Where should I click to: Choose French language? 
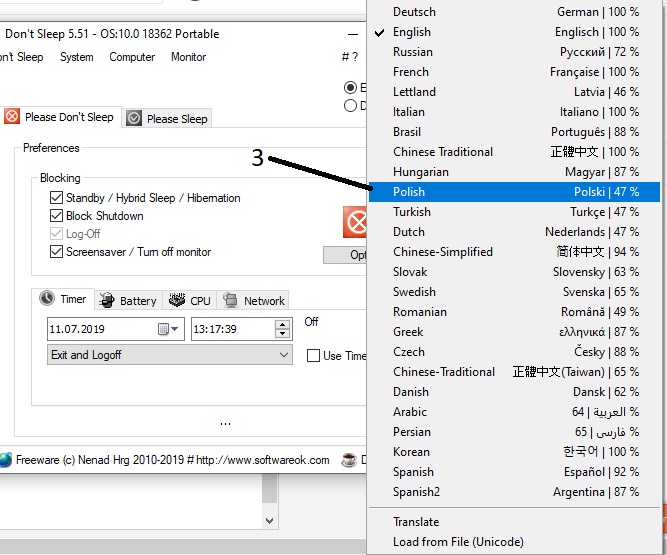pyautogui.click(x=514, y=72)
